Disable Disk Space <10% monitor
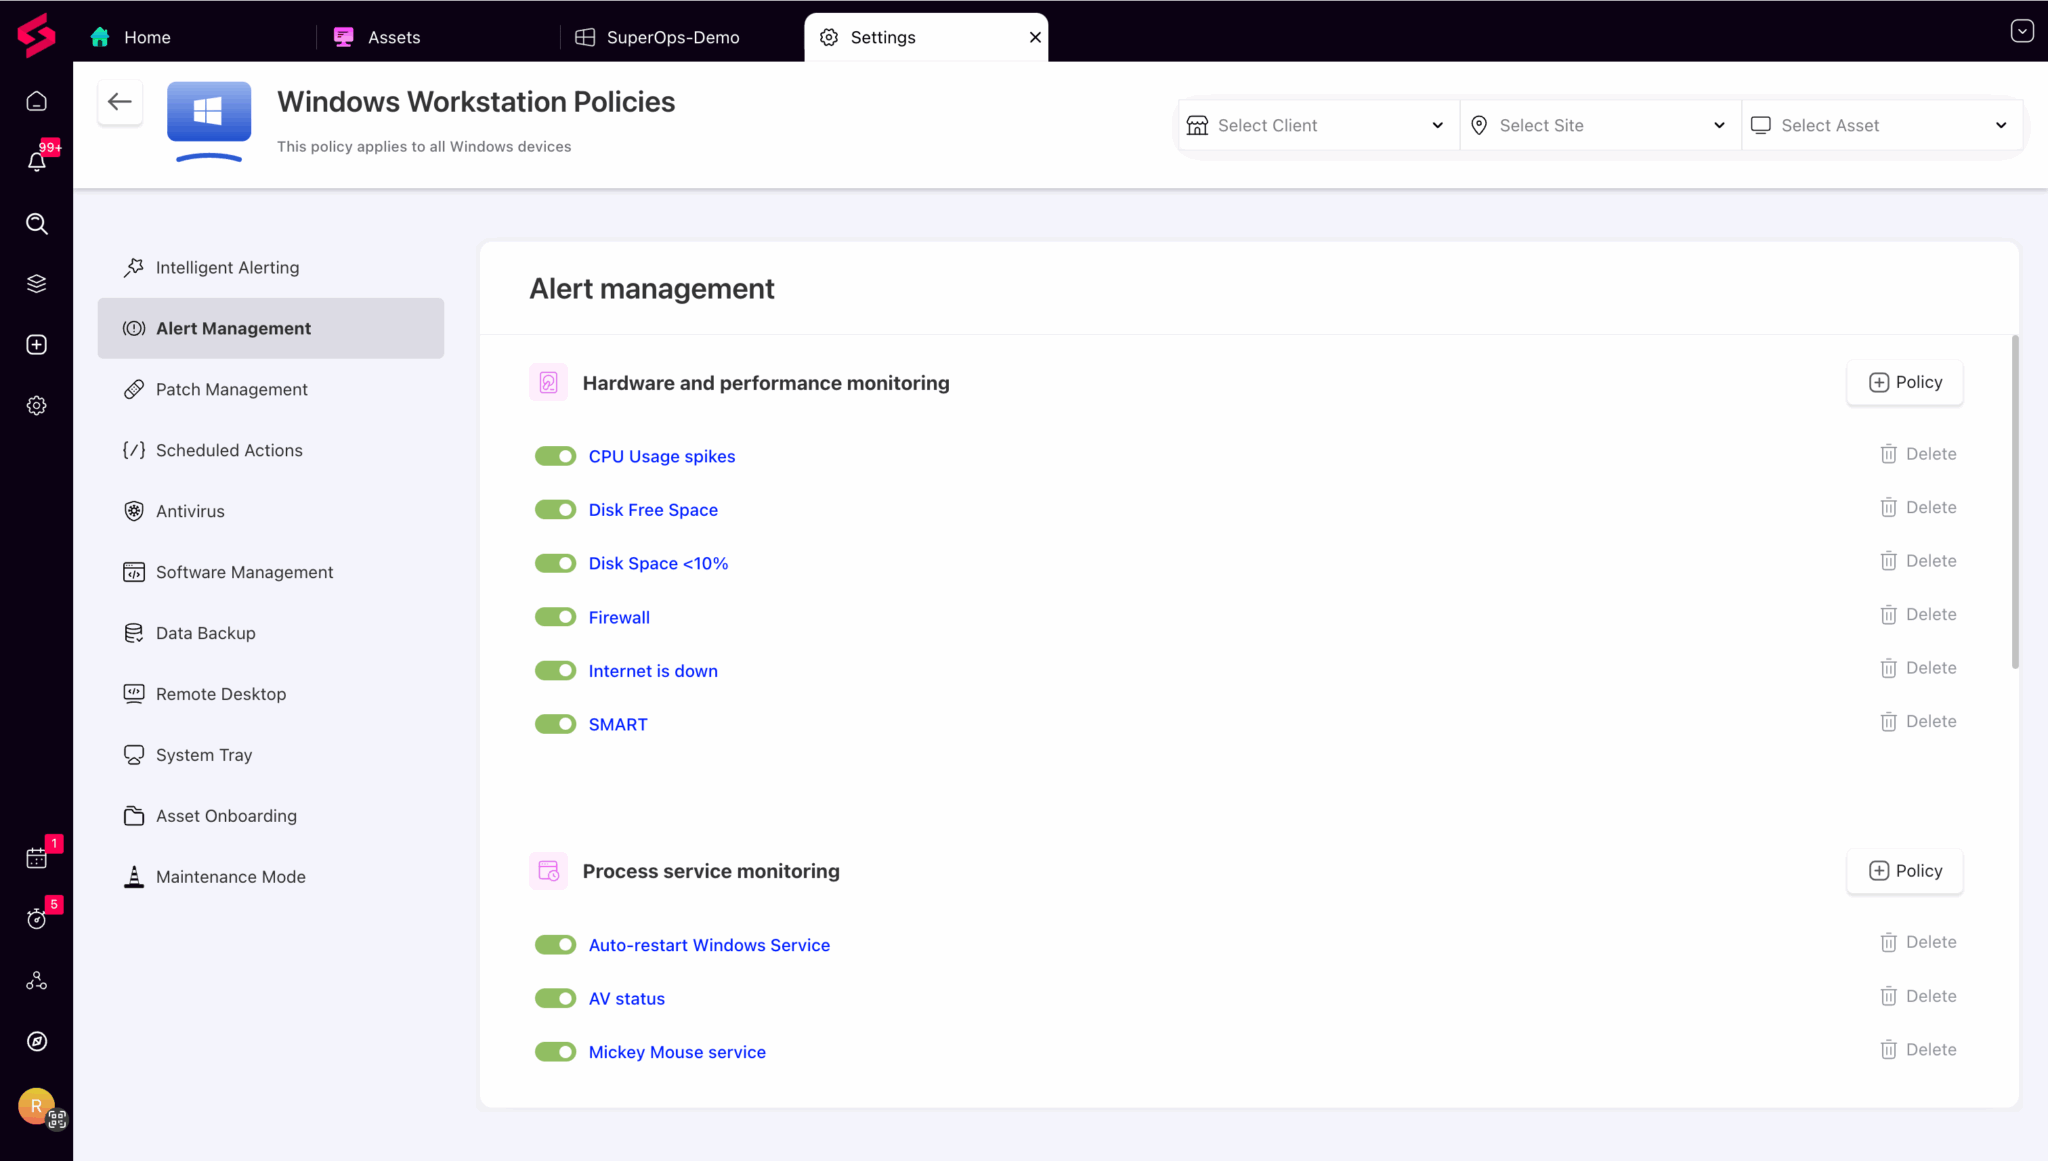2048x1161 pixels. pyautogui.click(x=555, y=564)
